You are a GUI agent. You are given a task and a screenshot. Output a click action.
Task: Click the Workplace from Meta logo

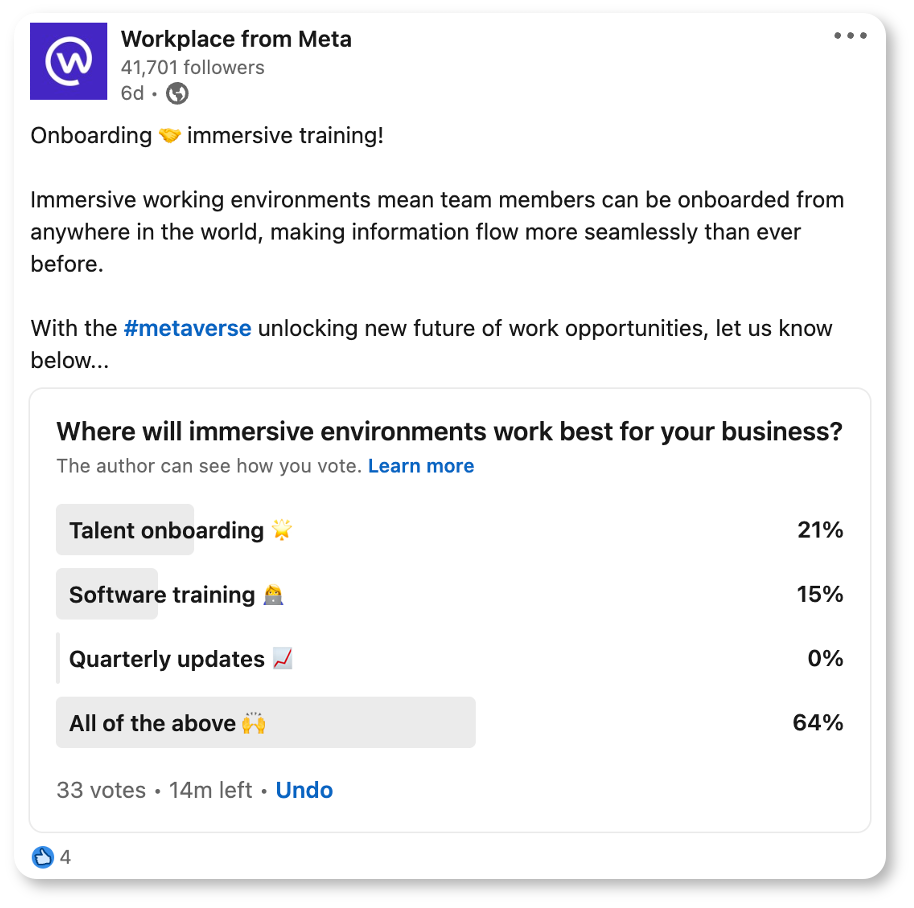(x=68, y=62)
